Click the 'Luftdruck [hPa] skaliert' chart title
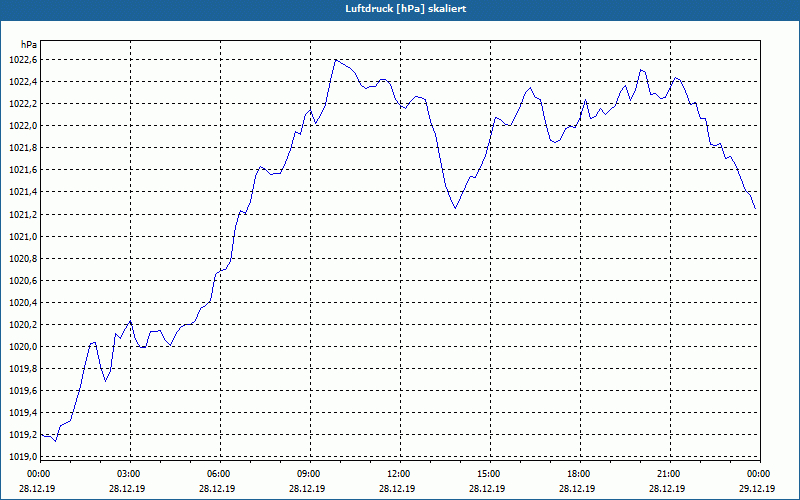Screen dimensions: 800x500 [x=405, y=9]
